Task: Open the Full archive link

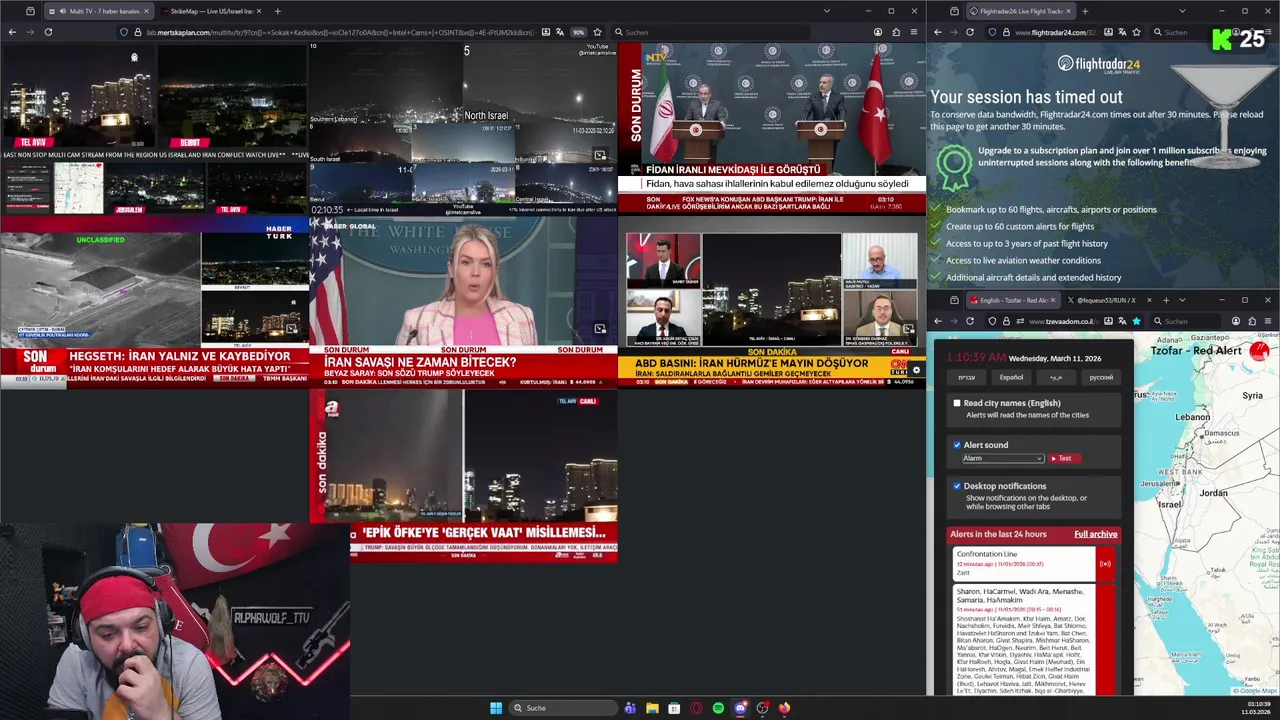Action: (x=1096, y=534)
